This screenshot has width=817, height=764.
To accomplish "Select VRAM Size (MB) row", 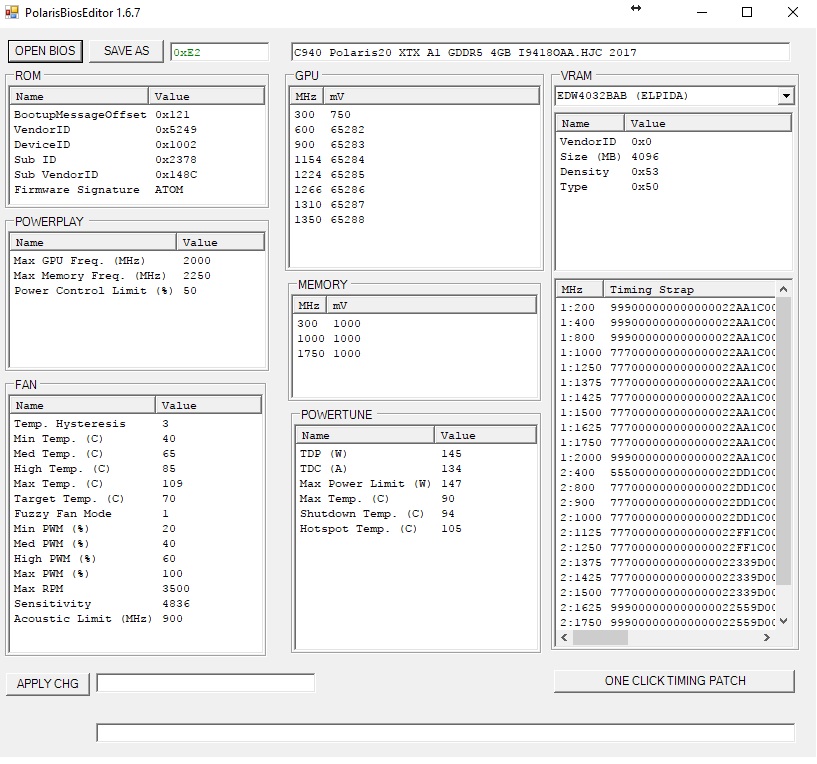I will pos(674,157).
